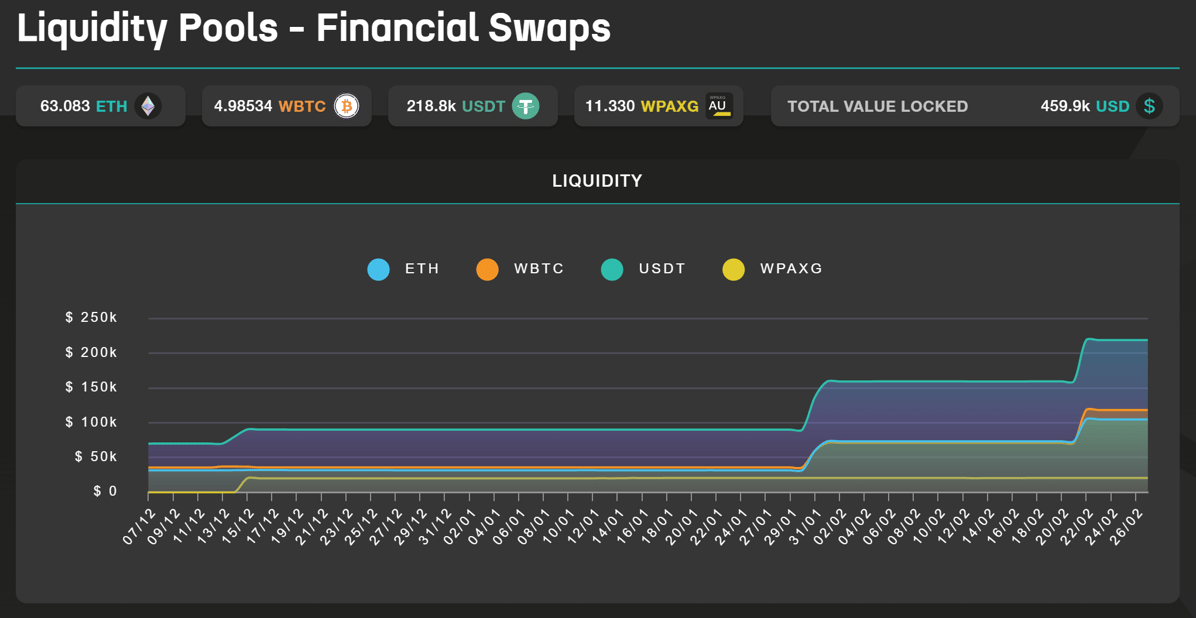Click the Bitcoin icon beside 4.98534 WBTC

pos(345,105)
